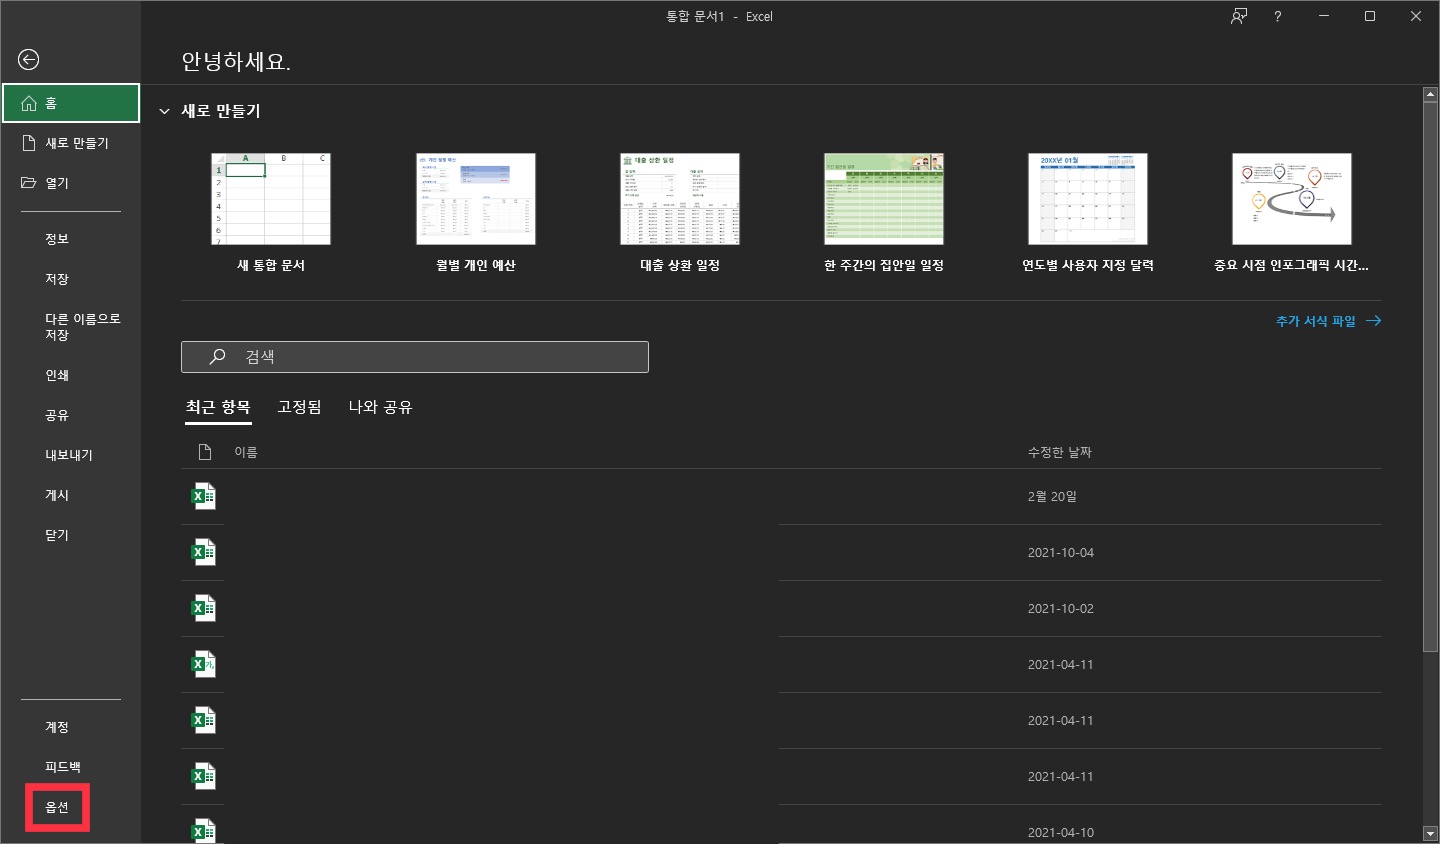This screenshot has width=1440, height=844.
Task: Click the back arrow circle icon
Action: [x=28, y=60]
